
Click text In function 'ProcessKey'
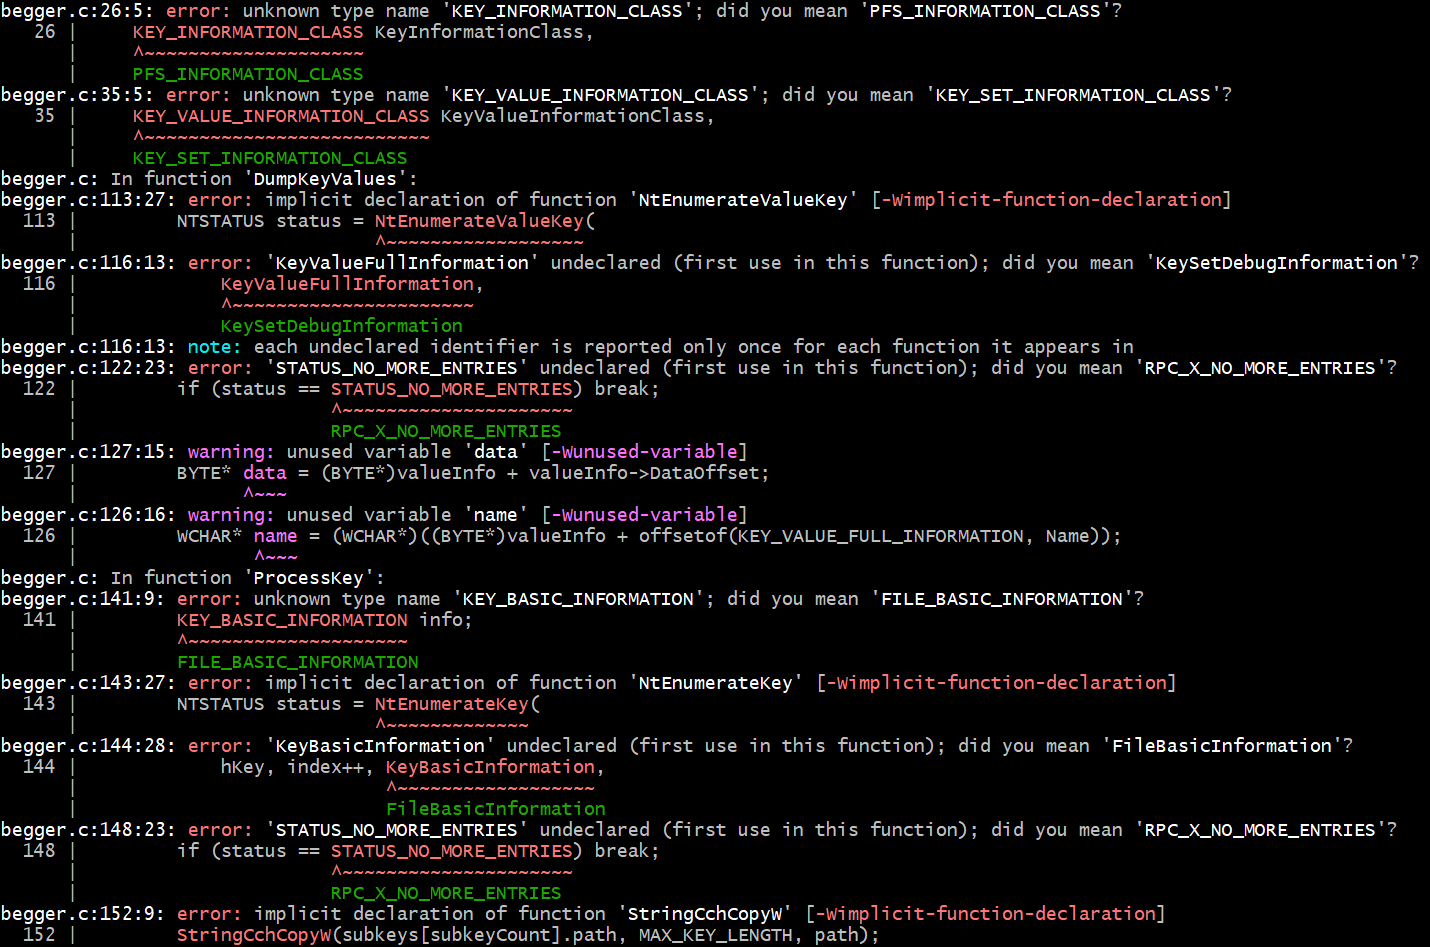click(x=248, y=578)
